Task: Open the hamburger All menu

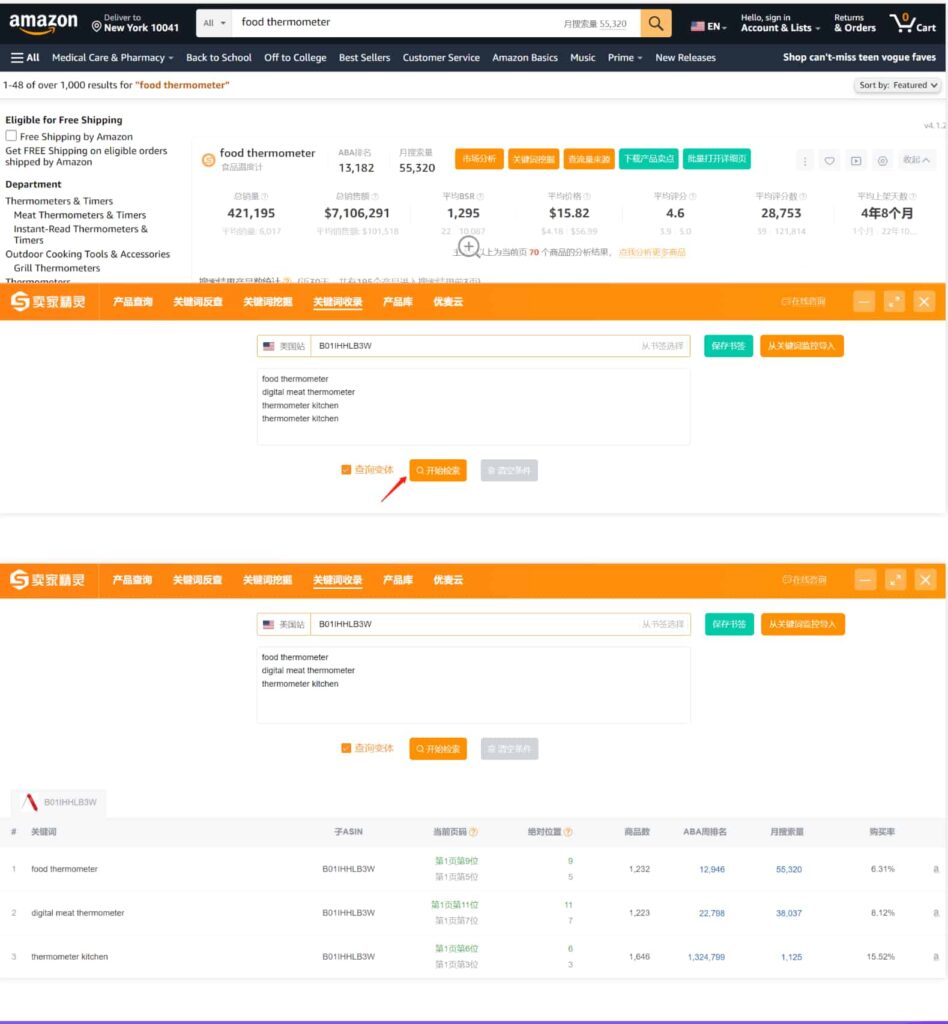Action: coord(25,57)
